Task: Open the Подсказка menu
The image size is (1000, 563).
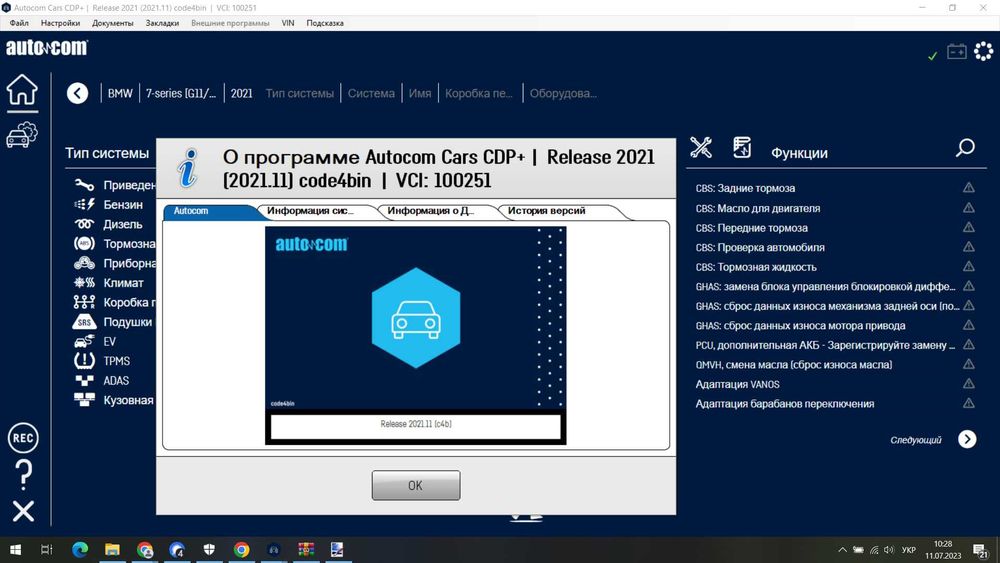Action: [x=325, y=23]
